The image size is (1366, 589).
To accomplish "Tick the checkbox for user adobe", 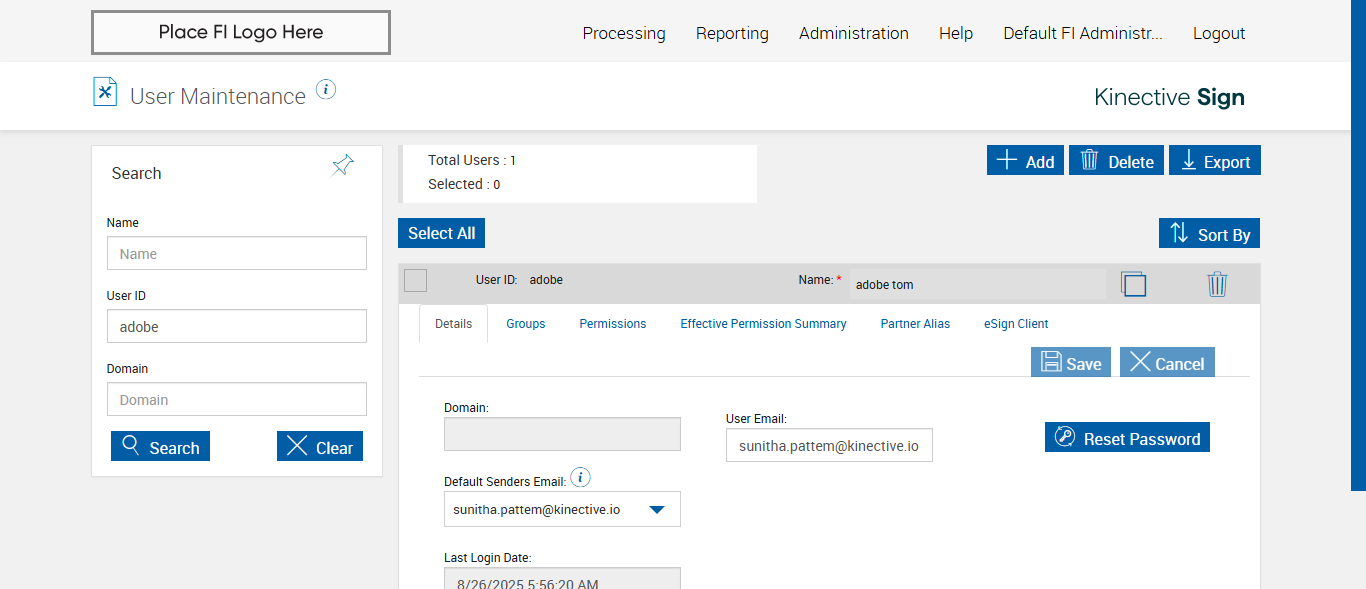I will click(x=415, y=281).
